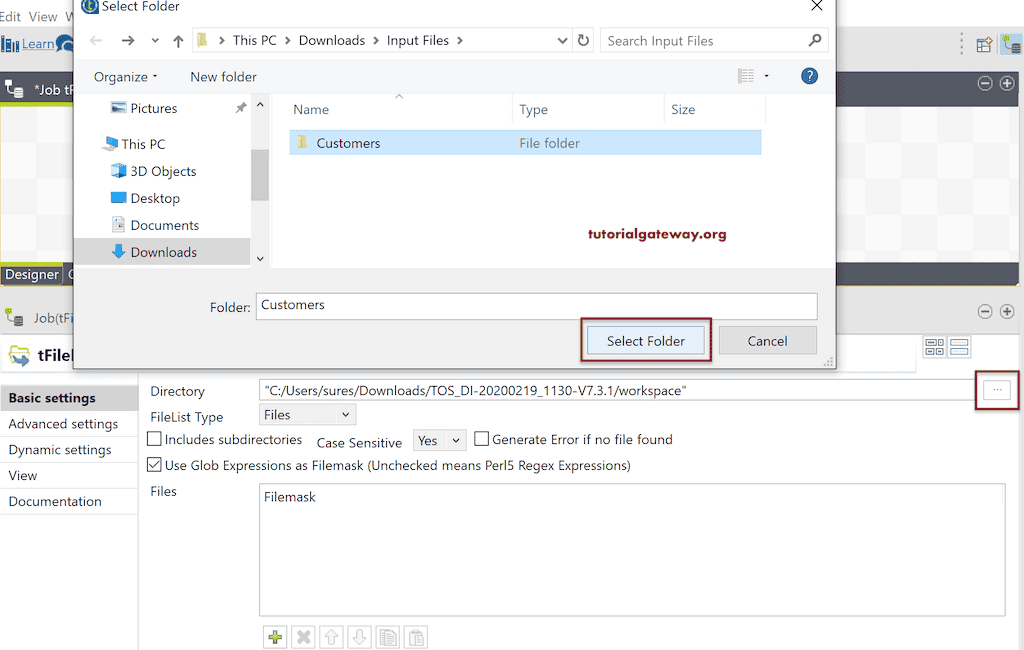Viewport: 1024px width, 650px height.
Task: Open the Organize dropdown menu
Action: [124, 76]
